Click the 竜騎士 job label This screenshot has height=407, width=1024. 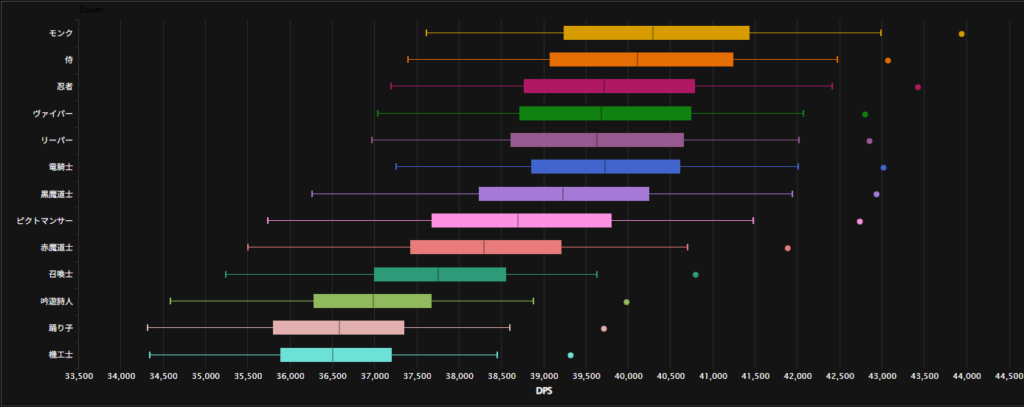(56, 167)
